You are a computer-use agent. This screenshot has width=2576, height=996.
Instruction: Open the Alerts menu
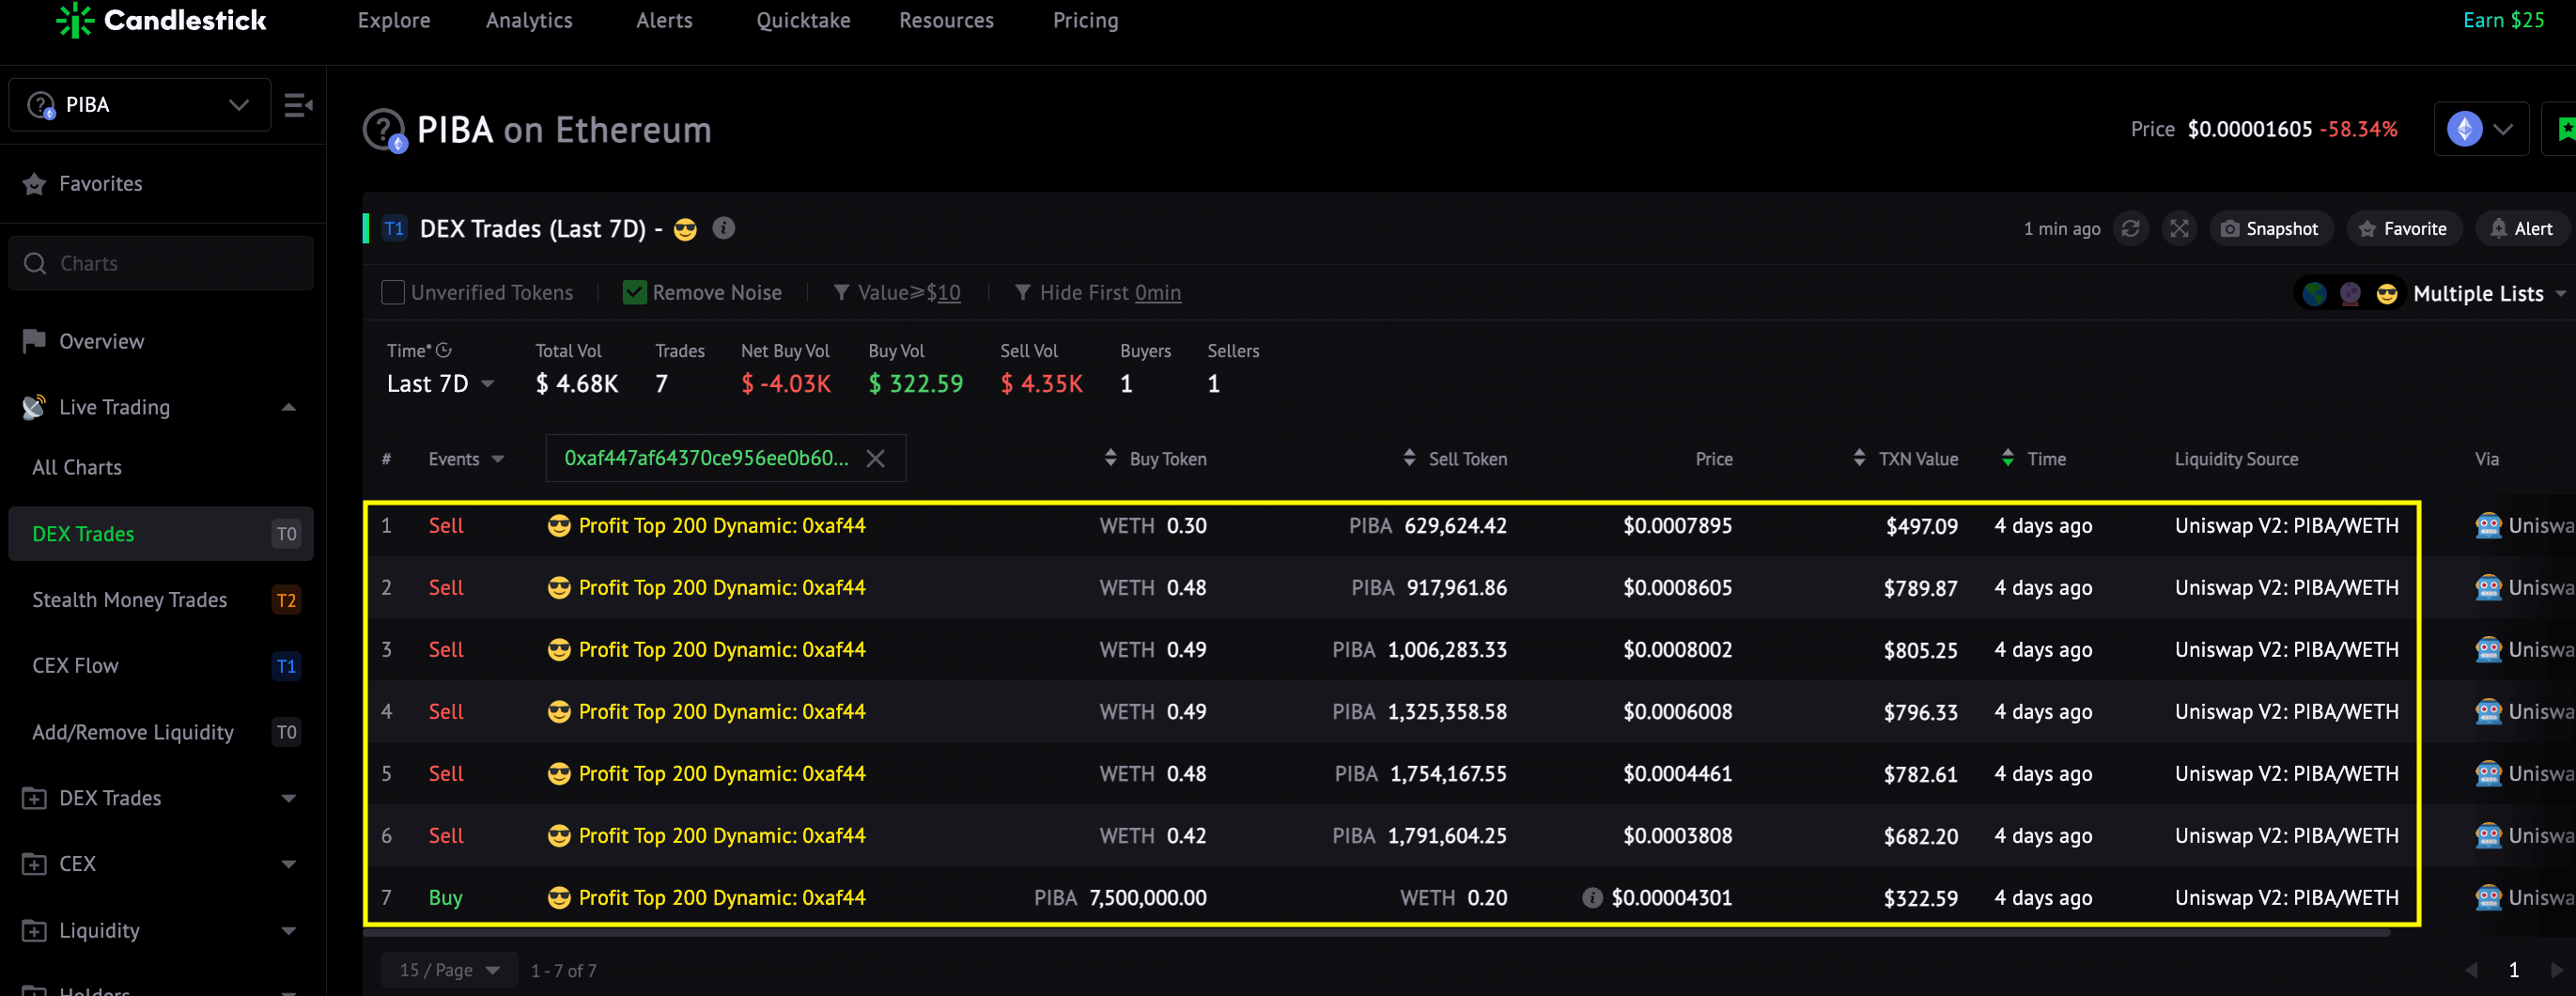pos(664,20)
